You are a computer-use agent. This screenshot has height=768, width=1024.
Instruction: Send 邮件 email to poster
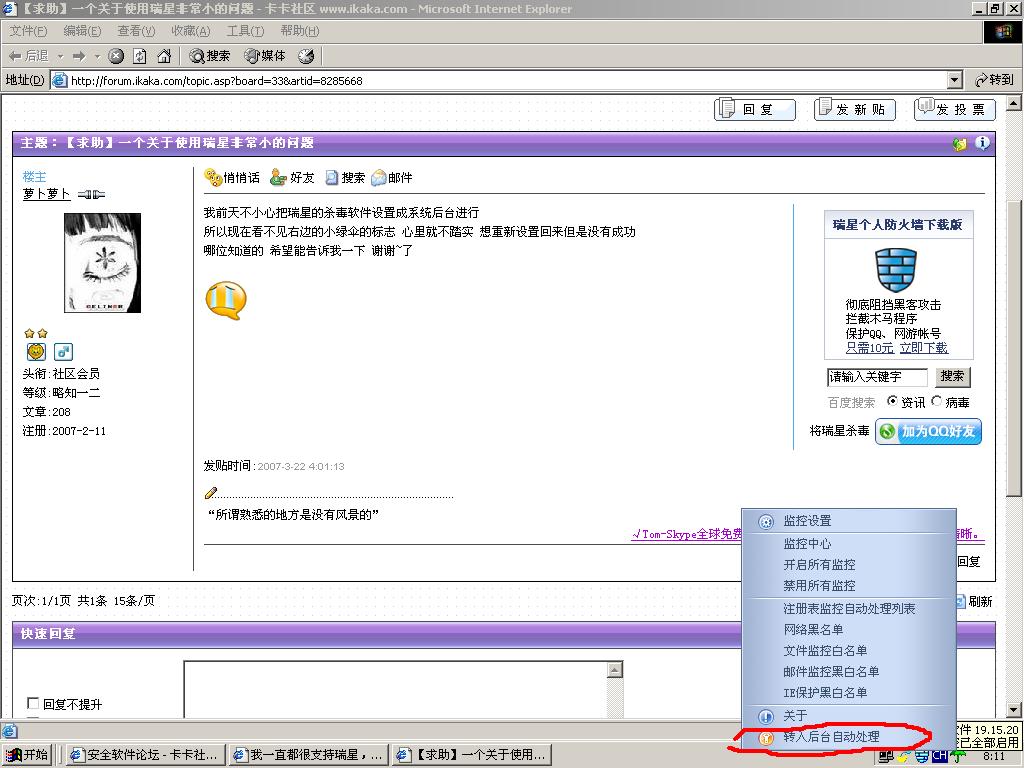(392, 178)
